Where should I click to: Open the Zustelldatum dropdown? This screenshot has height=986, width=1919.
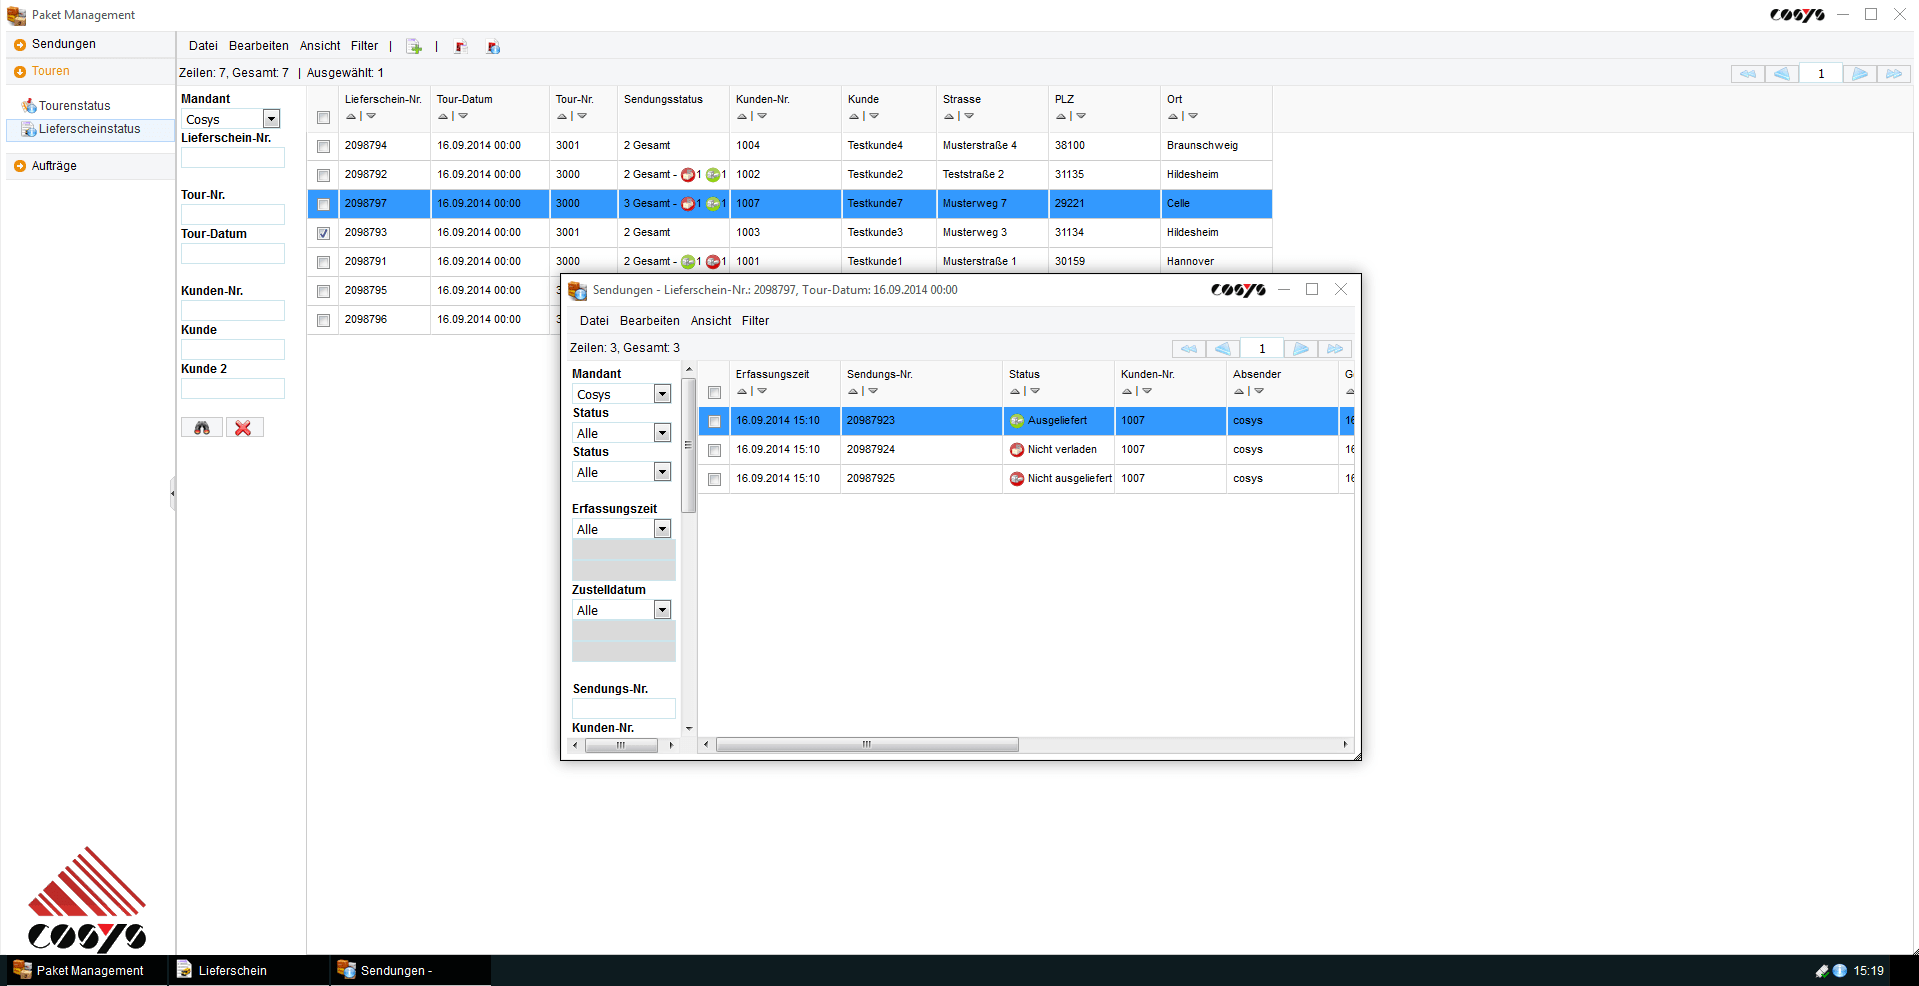click(662, 610)
